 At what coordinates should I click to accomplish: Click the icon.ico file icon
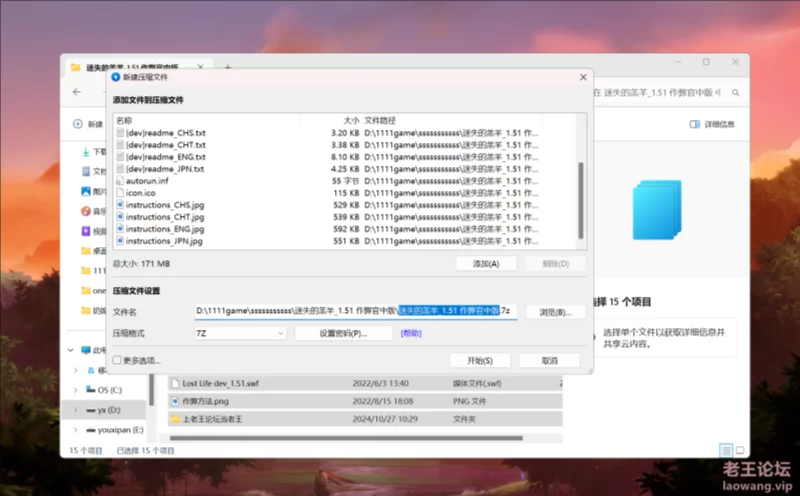[x=121, y=193]
